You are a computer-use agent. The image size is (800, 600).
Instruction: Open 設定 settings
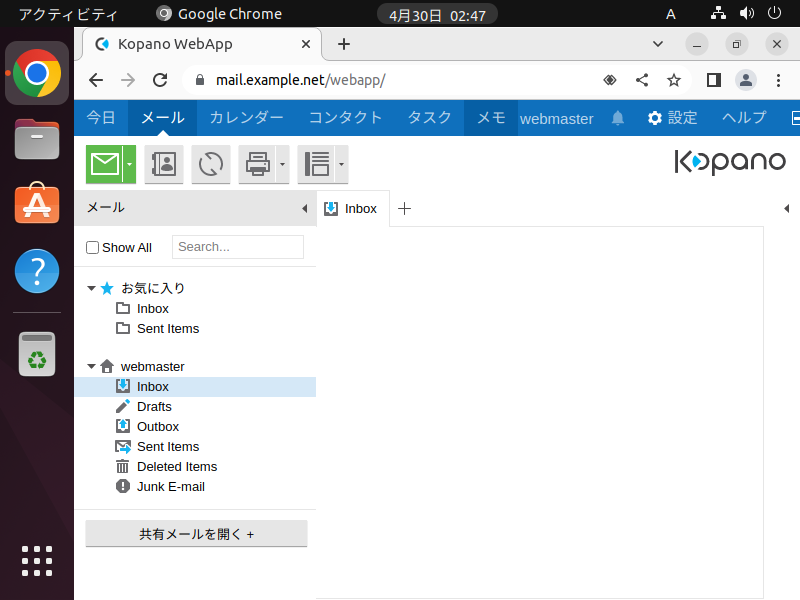(672, 118)
